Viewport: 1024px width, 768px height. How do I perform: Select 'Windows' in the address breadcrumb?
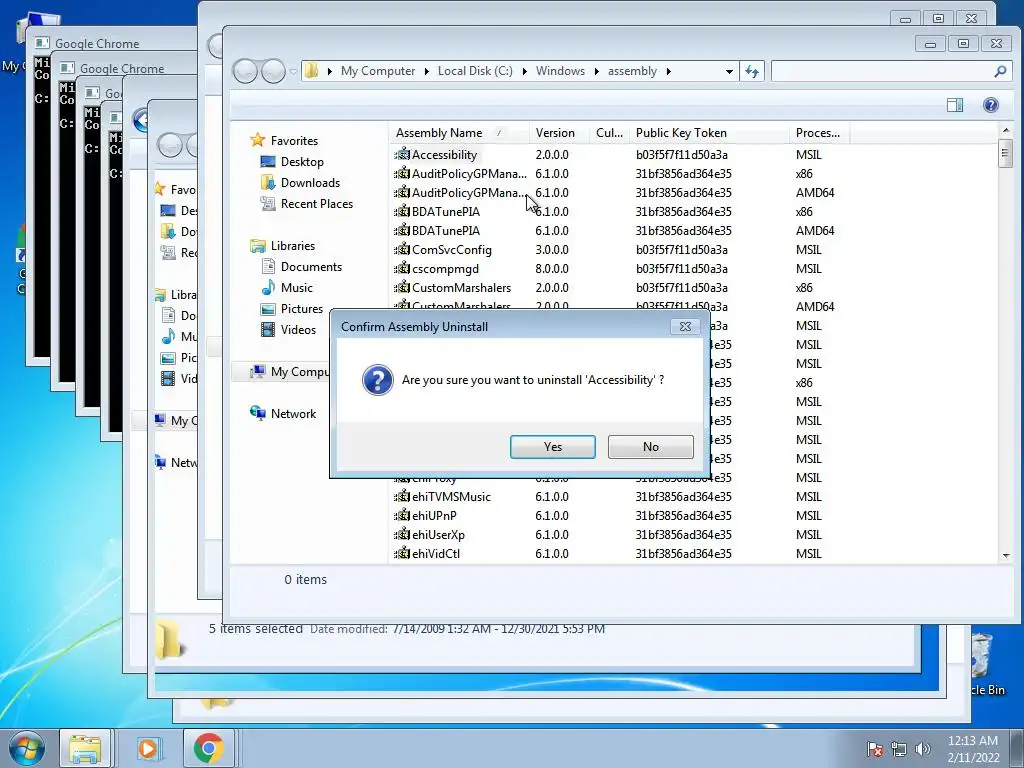(560, 71)
